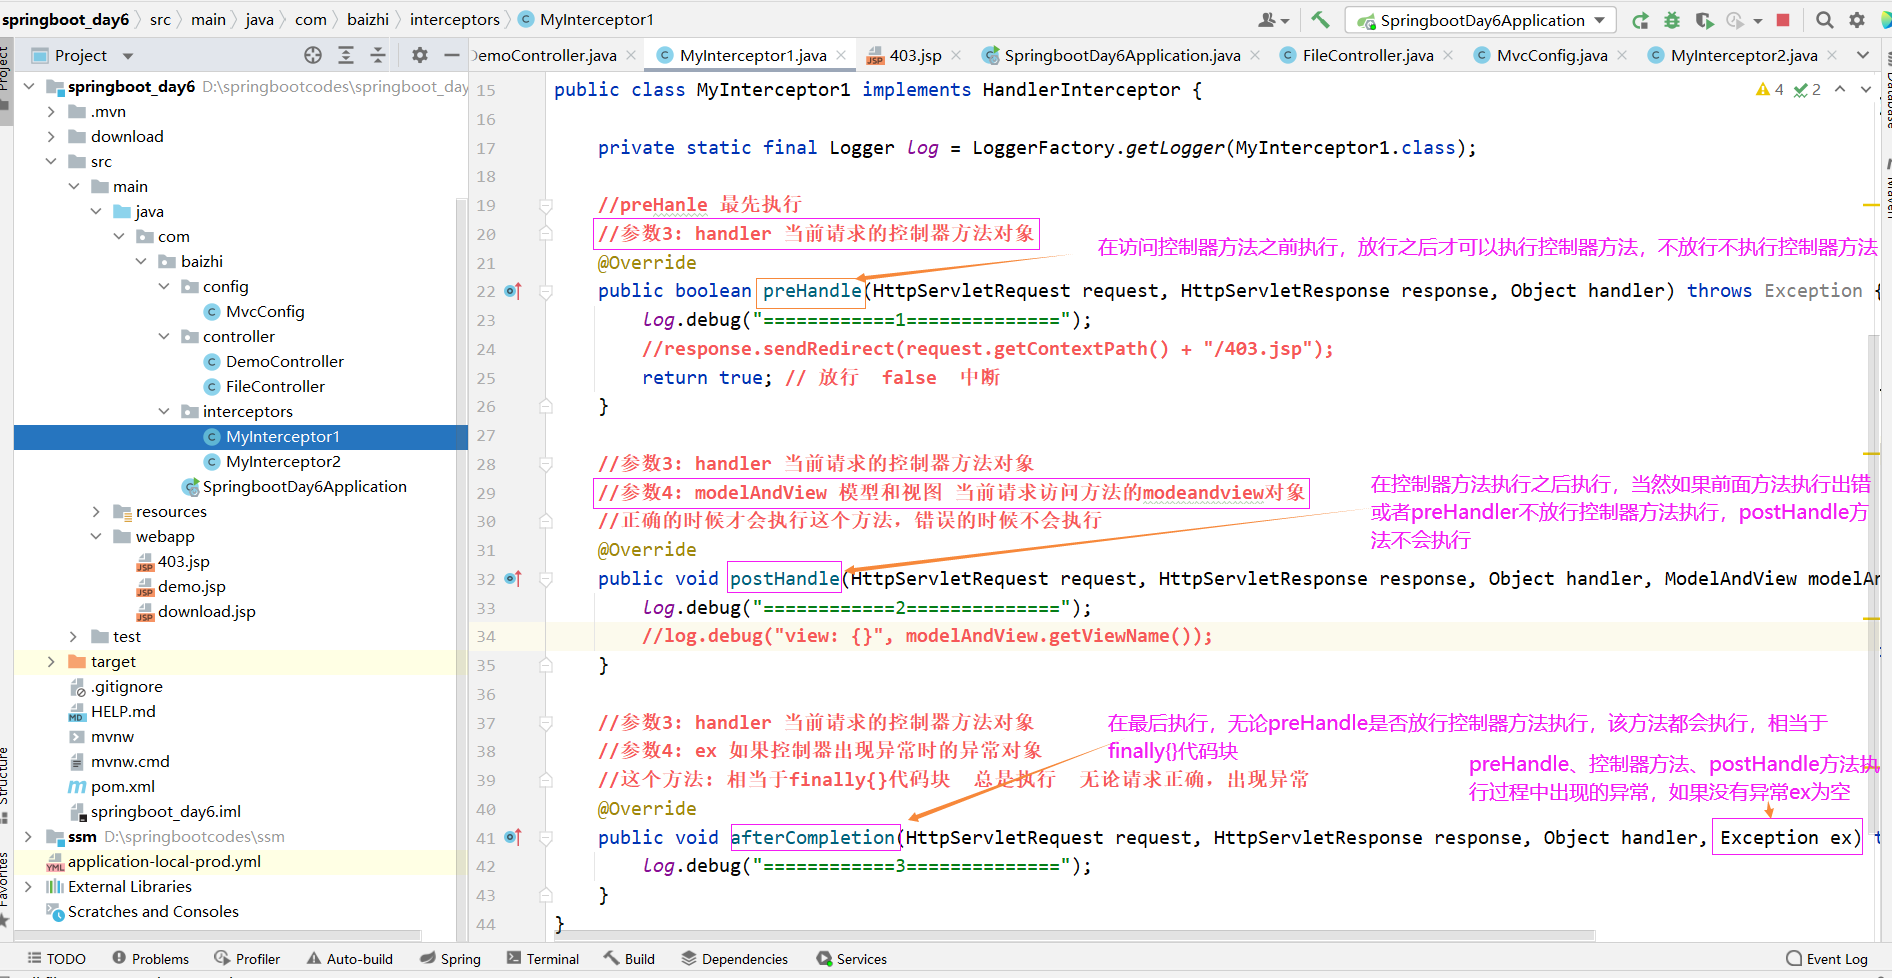
Task: Click the red Stop icon
Action: [x=1783, y=20]
